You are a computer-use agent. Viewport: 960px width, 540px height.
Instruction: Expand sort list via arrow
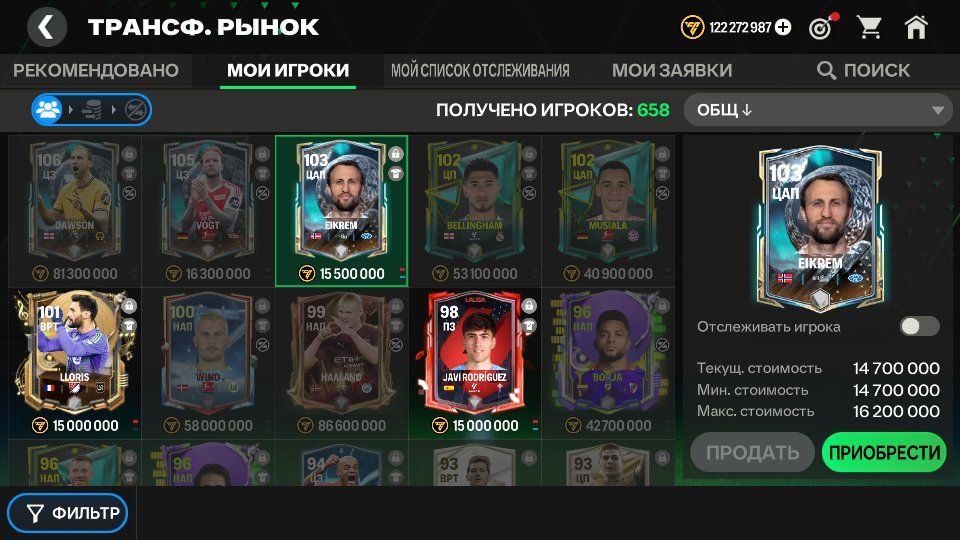tap(937, 111)
